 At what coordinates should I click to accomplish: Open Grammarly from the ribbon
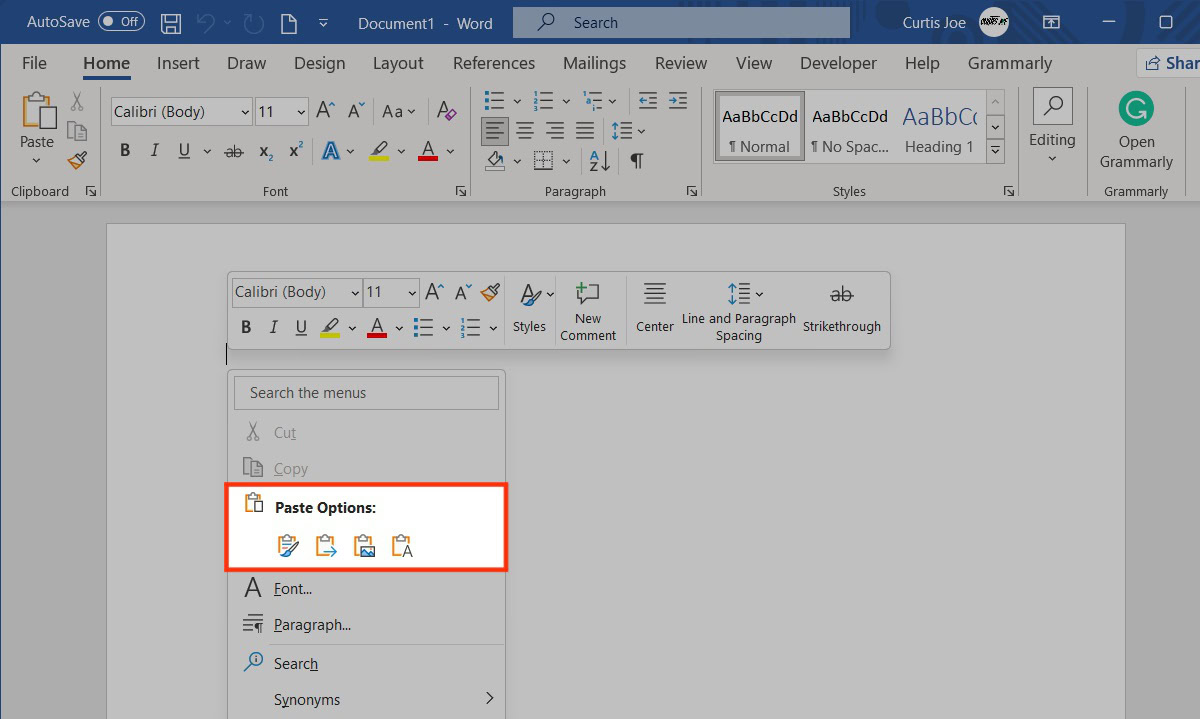coord(1136,131)
